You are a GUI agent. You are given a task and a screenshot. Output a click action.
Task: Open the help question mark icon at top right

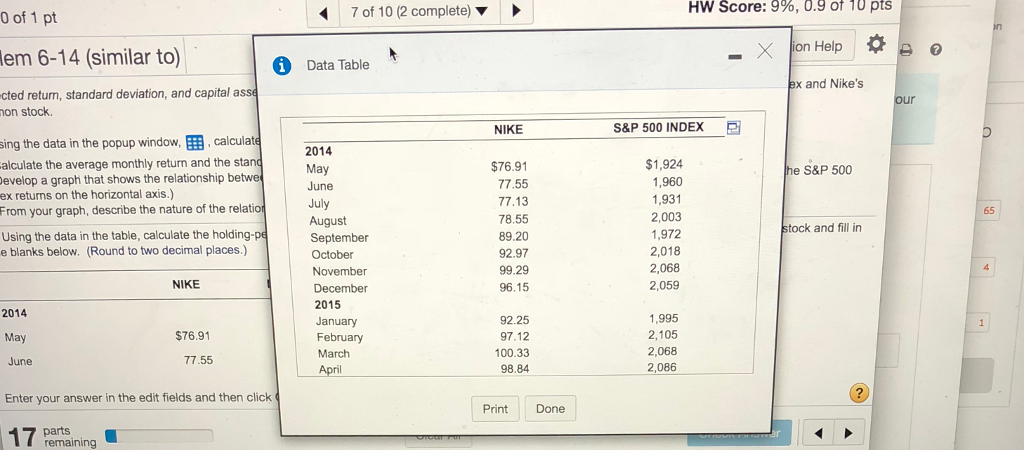[936, 48]
